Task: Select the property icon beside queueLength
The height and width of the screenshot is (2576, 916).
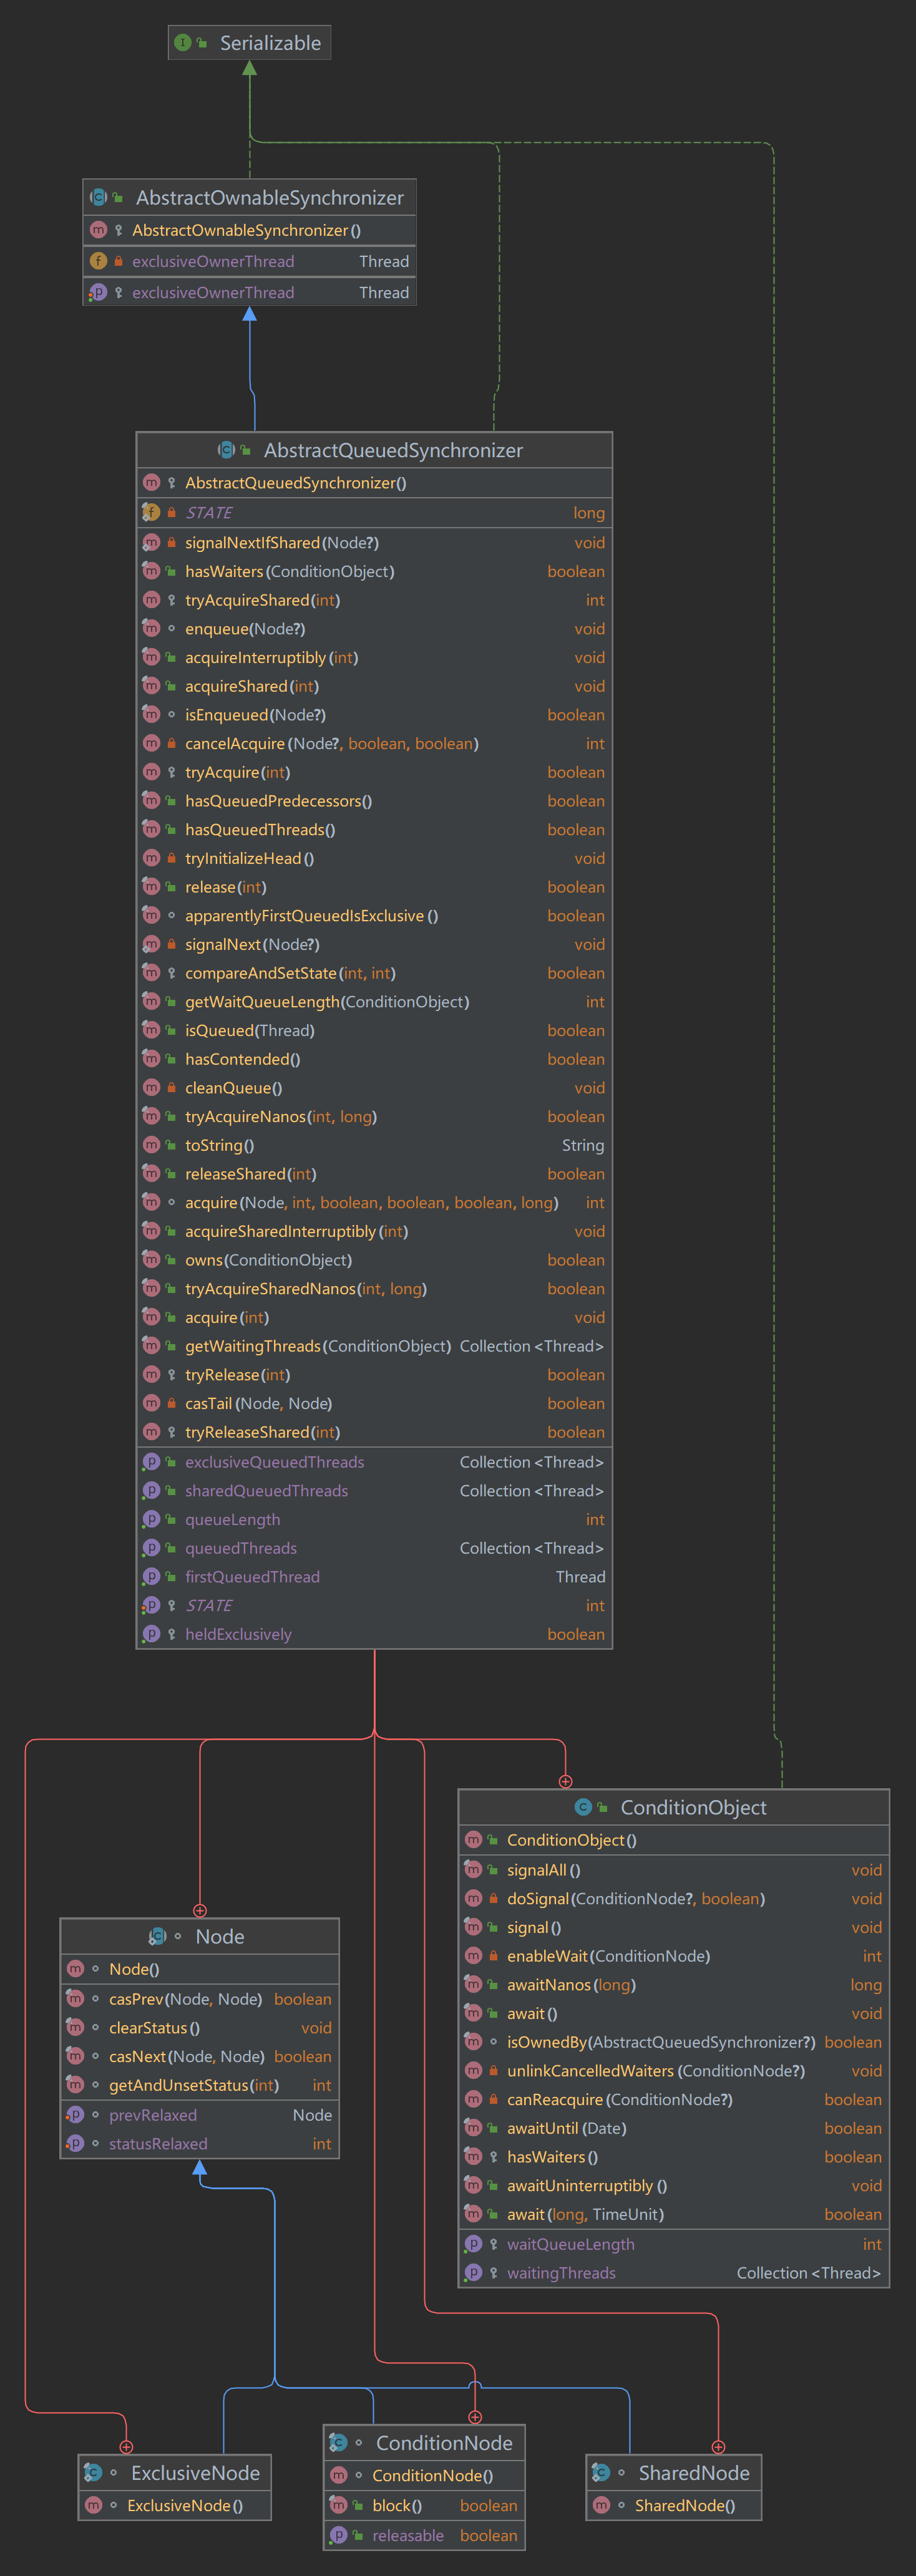Action: [151, 1519]
